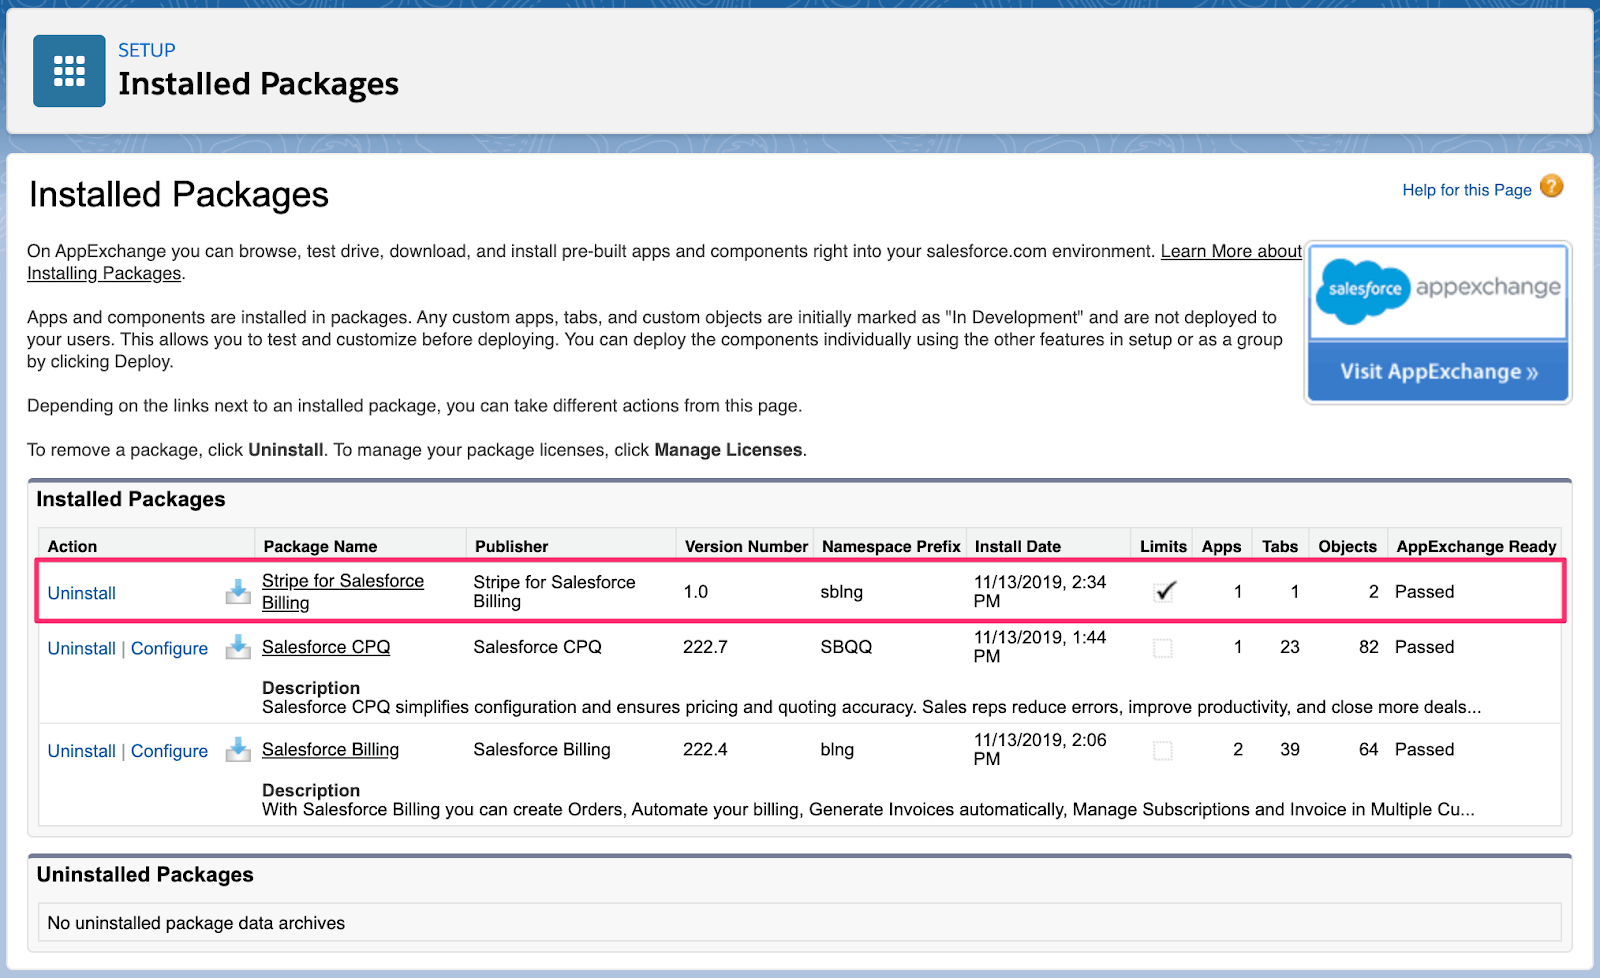Open Help for this Page link

[1466, 190]
